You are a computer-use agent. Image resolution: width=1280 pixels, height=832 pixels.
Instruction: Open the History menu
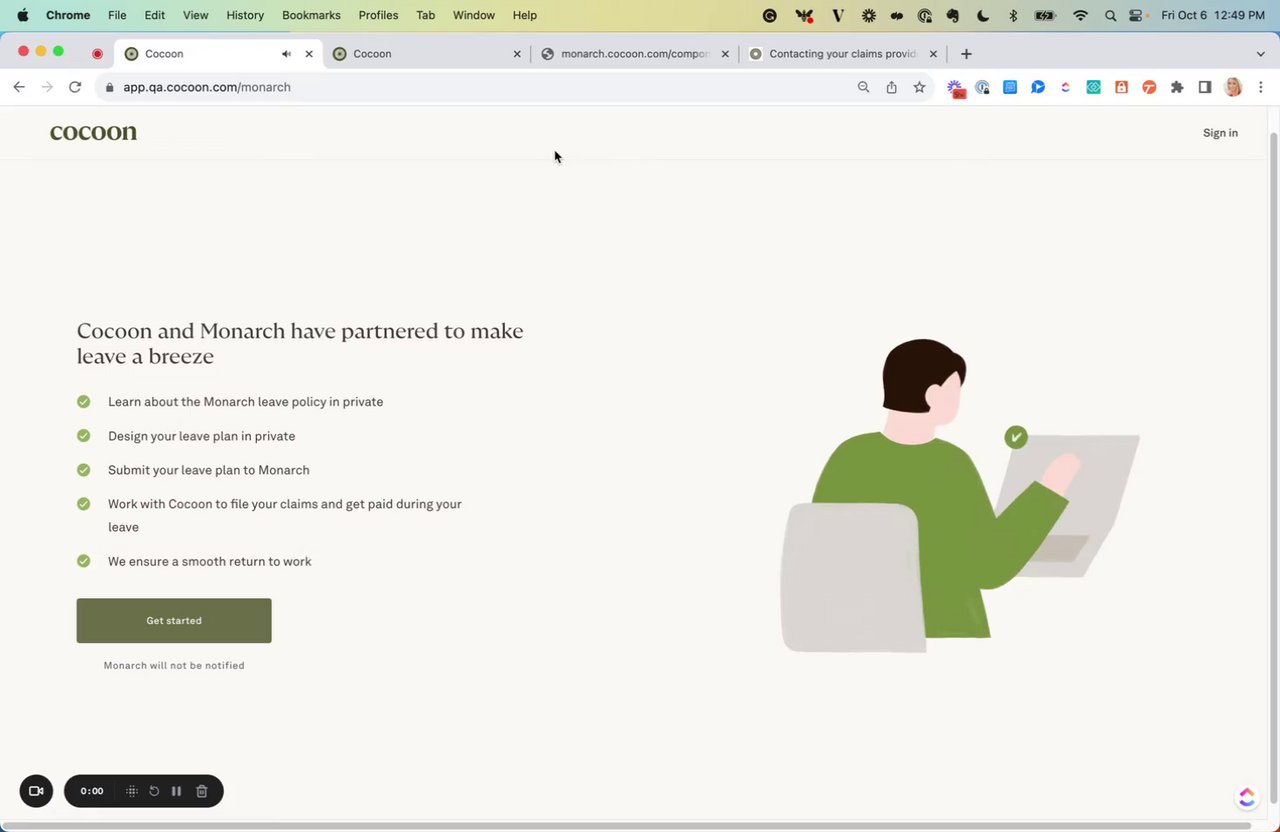[x=245, y=15]
